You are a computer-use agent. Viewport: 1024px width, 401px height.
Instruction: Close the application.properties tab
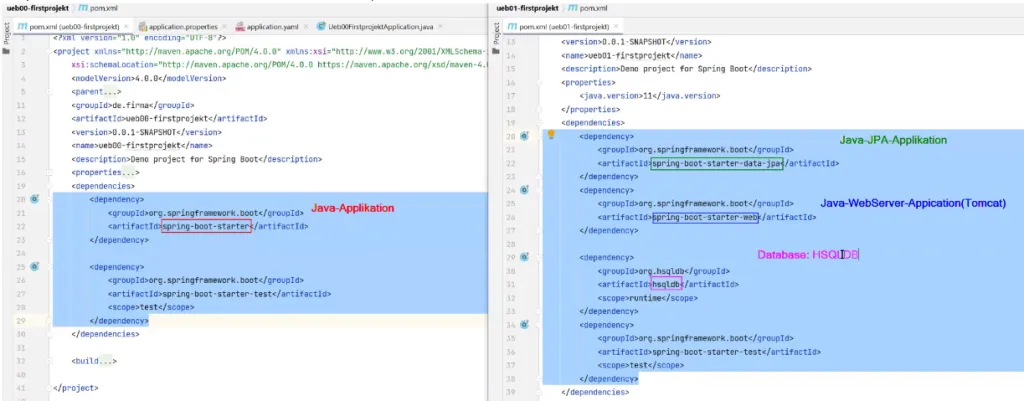pyautogui.click(x=225, y=27)
